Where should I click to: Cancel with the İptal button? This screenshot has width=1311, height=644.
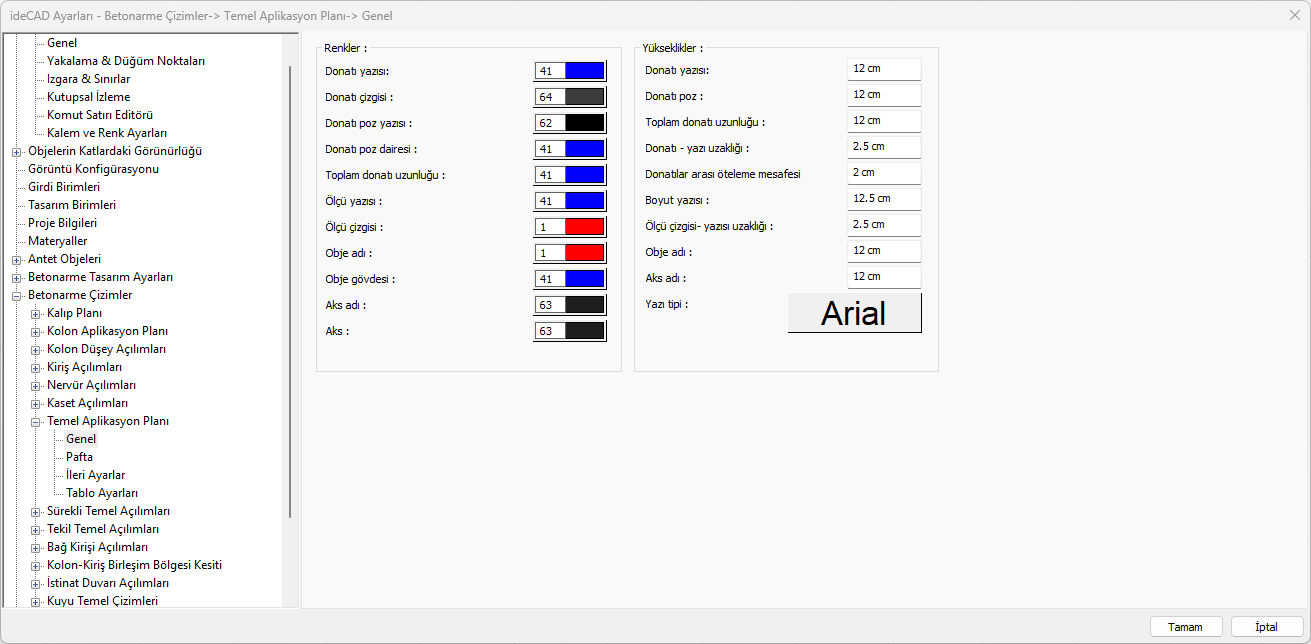coord(1267,627)
